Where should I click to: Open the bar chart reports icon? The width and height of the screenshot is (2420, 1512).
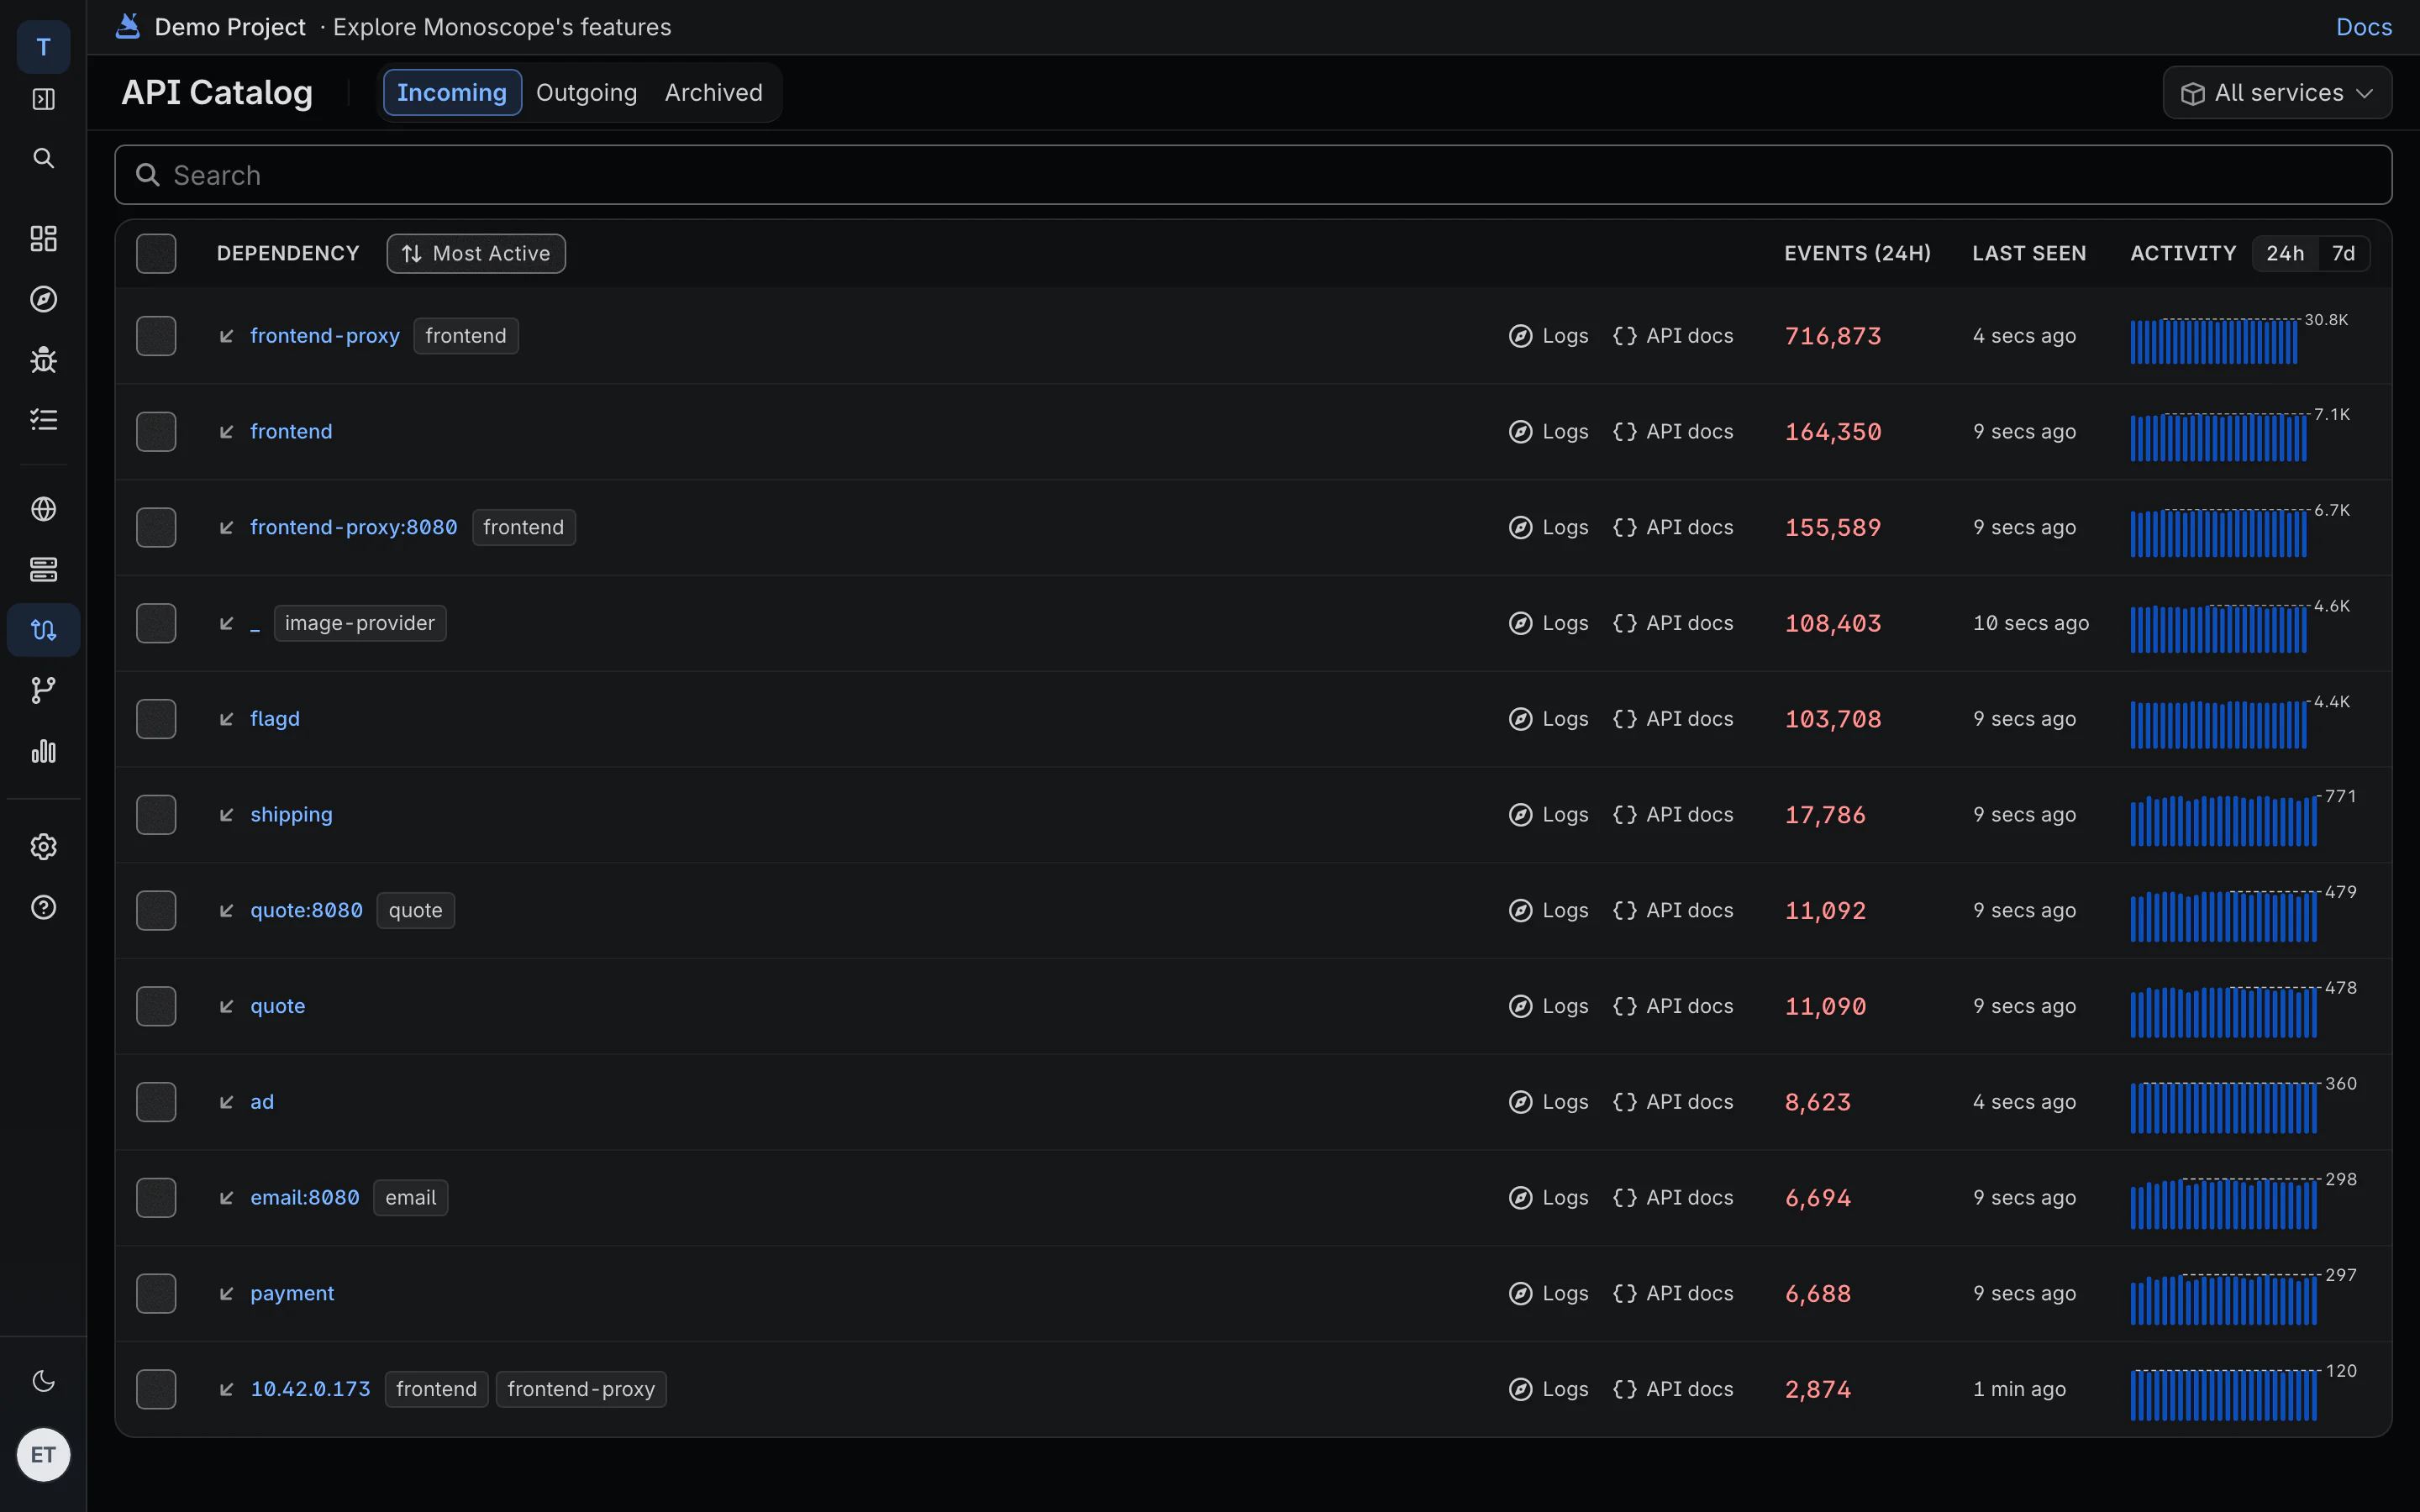pos(43,751)
